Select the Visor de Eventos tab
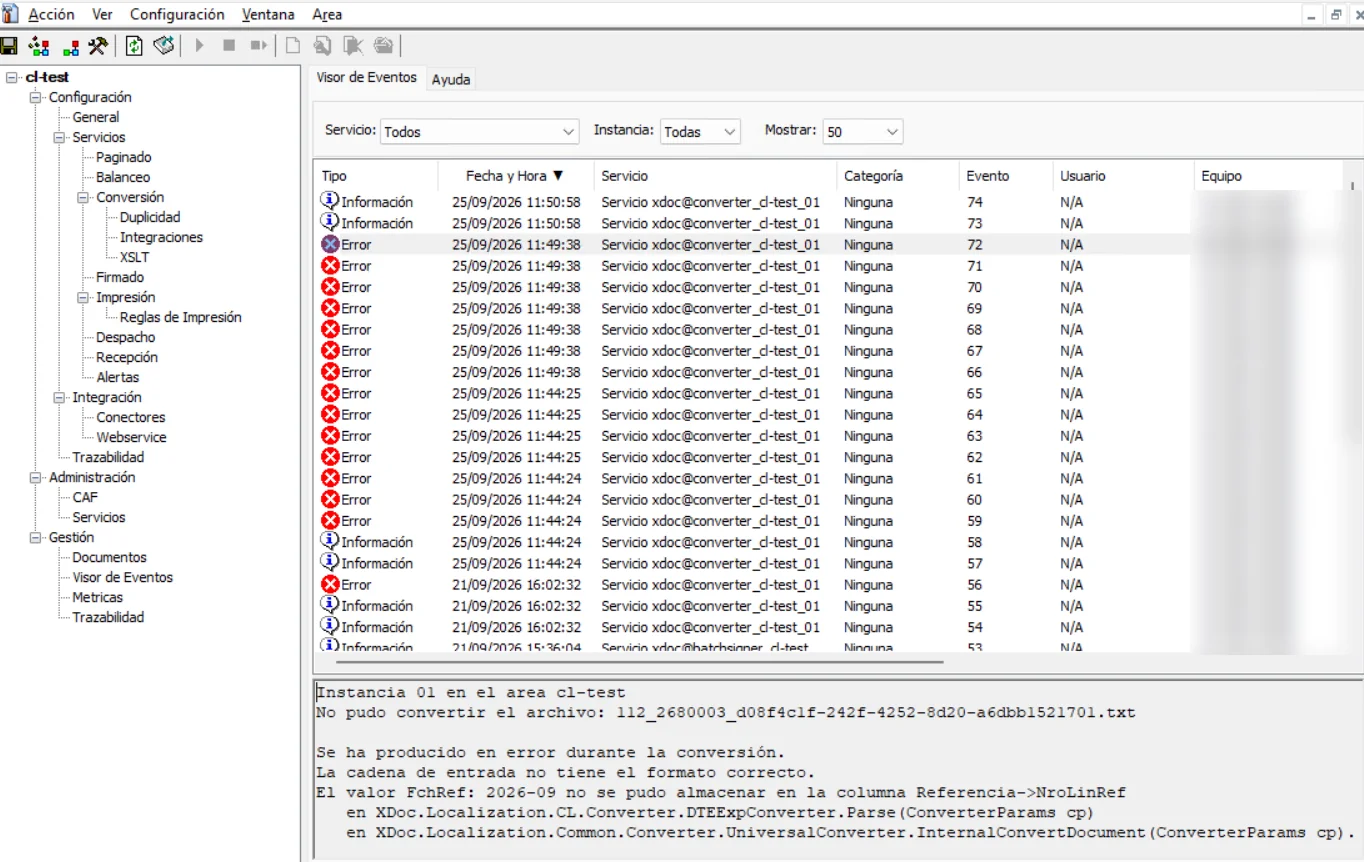The image size is (1364, 862). point(366,77)
